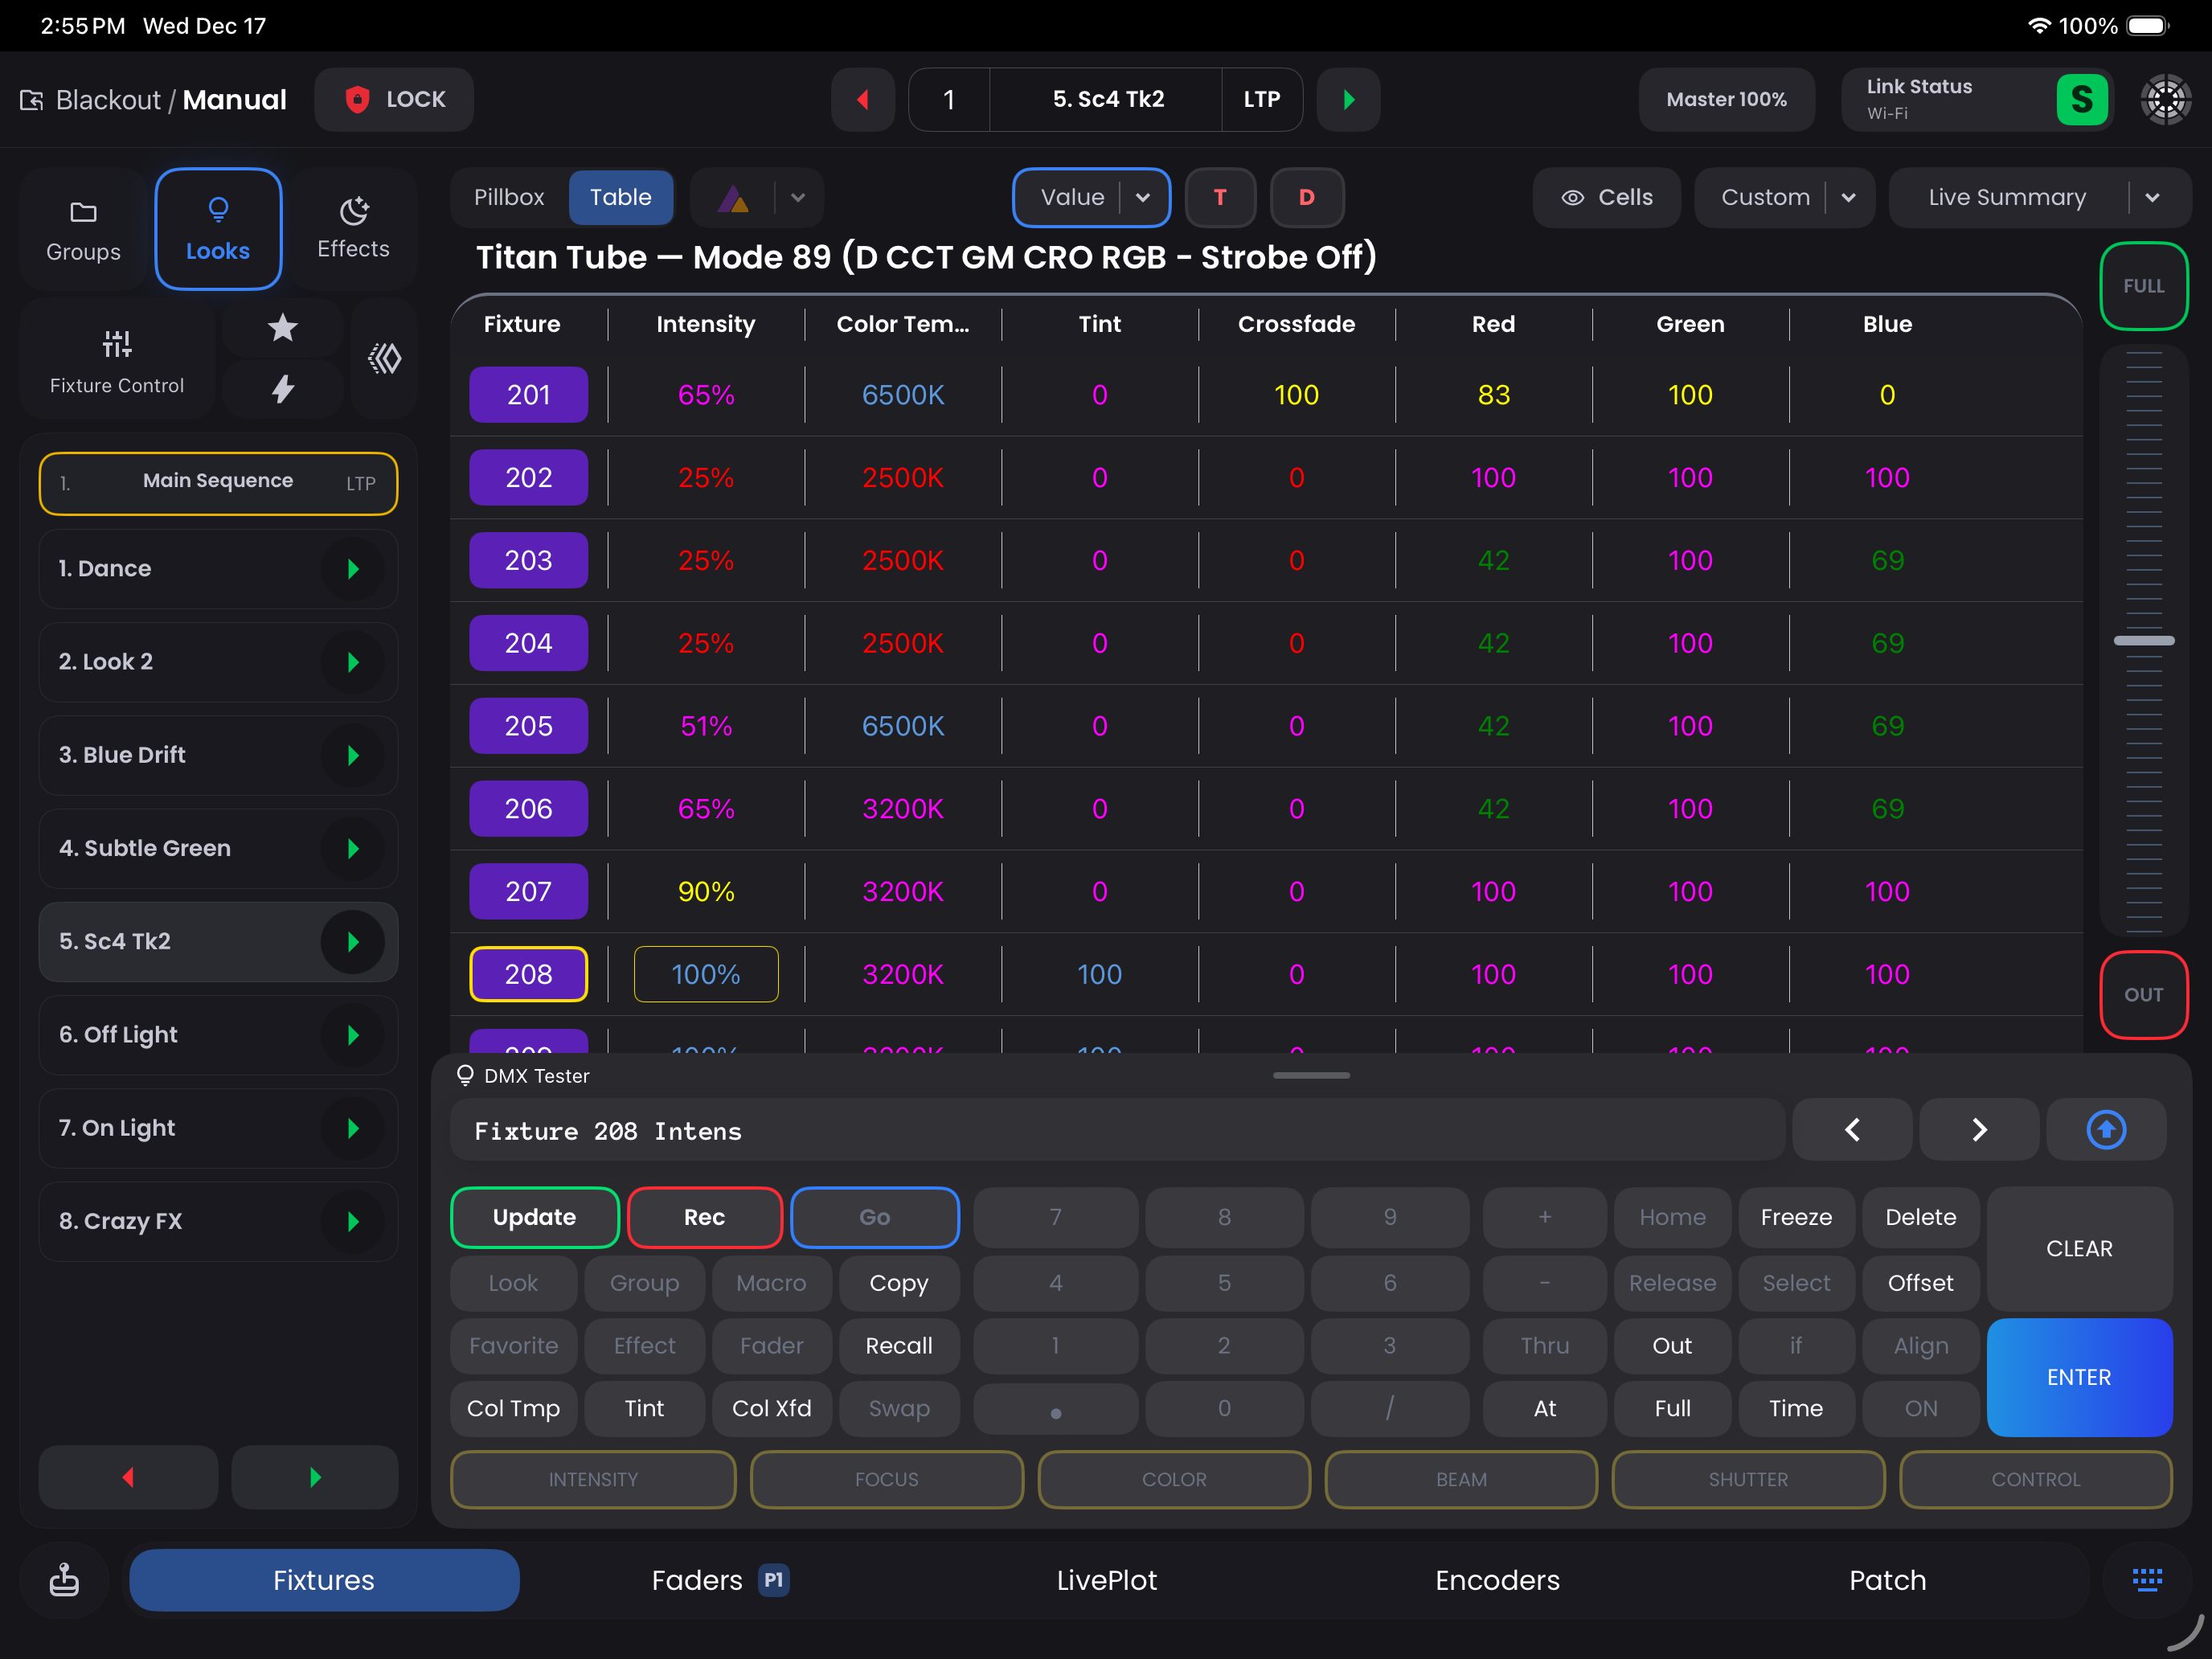Viewport: 2212px width, 1659px height.
Task: Switch to the Effects tab
Action: point(353,228)
